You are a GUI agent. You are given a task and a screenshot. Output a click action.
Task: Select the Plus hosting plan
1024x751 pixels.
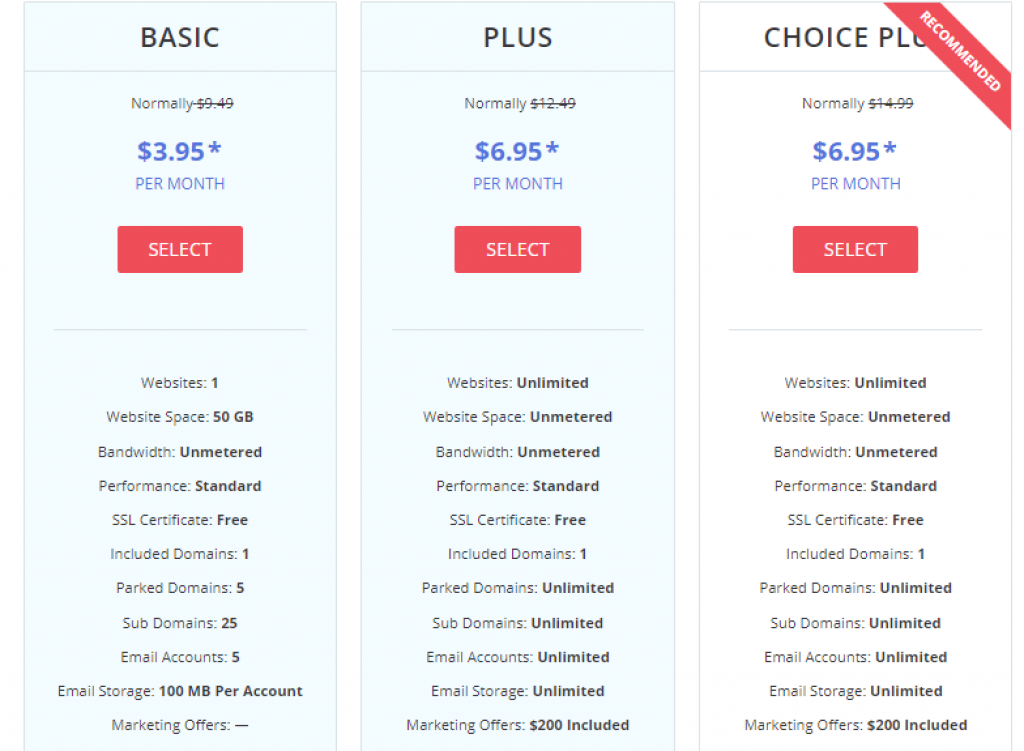point(517,249)
